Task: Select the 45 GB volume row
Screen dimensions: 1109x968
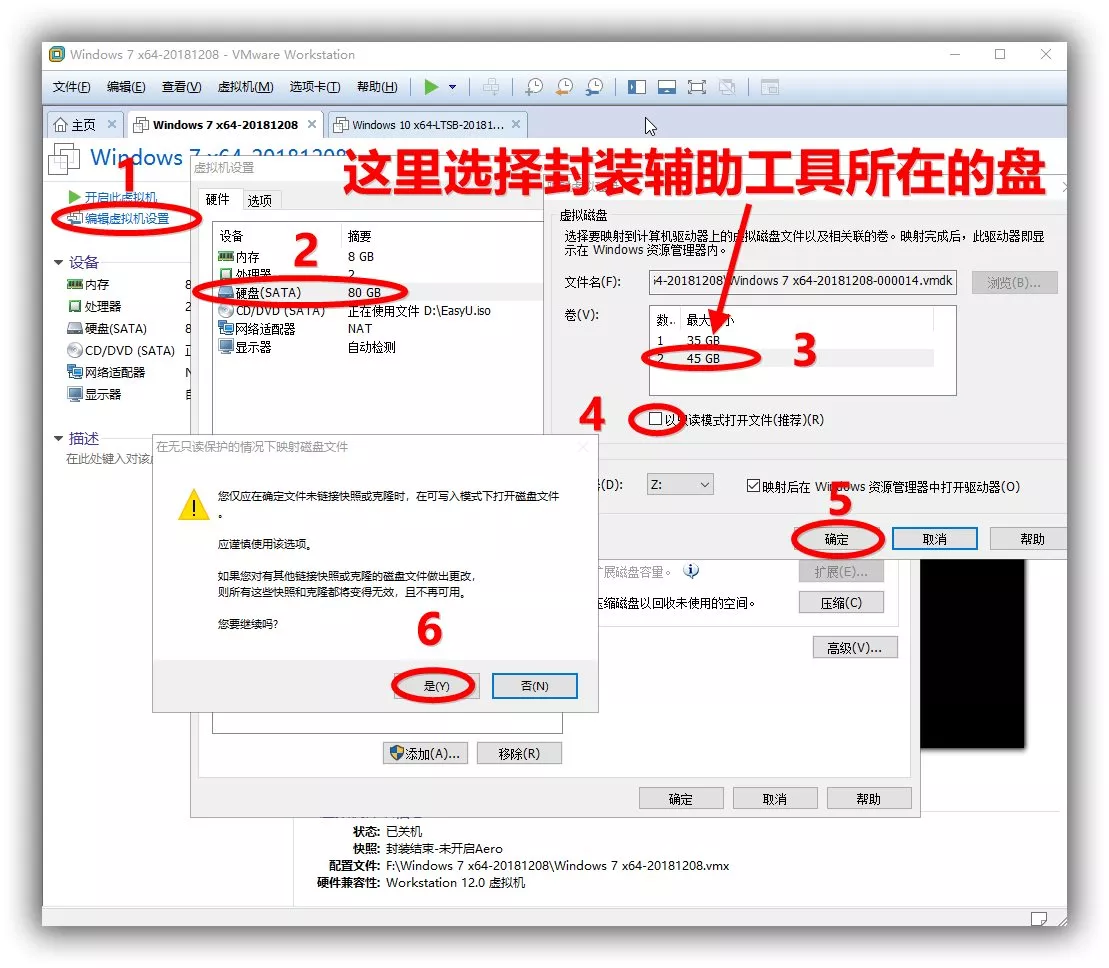Action: pyautogui.click(x=792, y=358)
